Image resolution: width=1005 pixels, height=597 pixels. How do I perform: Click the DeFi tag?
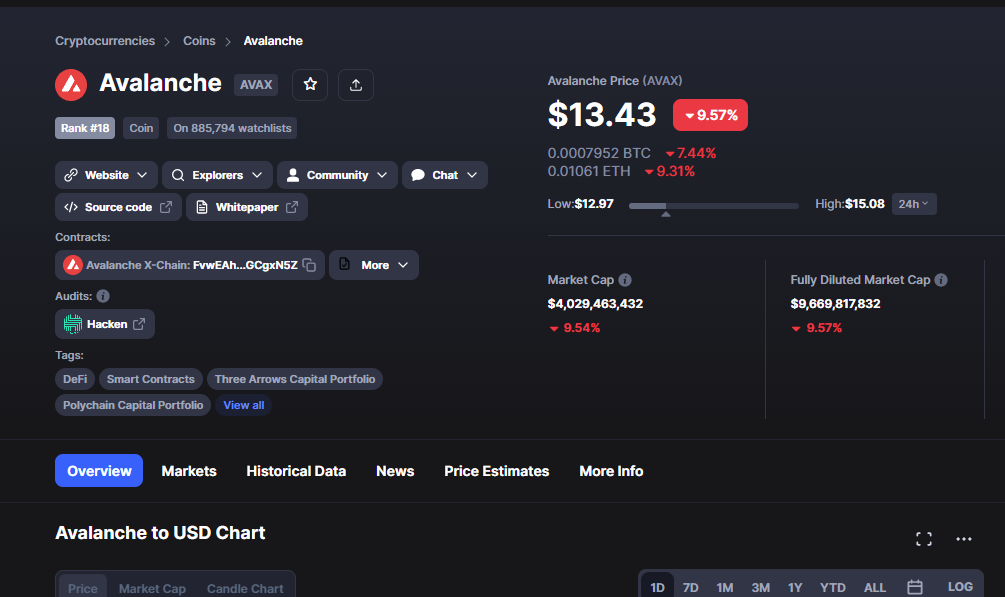75,379
